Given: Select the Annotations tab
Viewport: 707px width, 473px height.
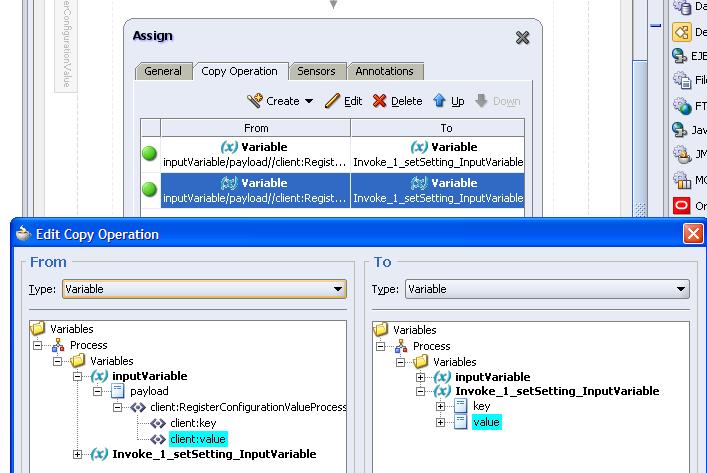Looking at the screenshot, I should pyautogui.click(x=384, y=71).
